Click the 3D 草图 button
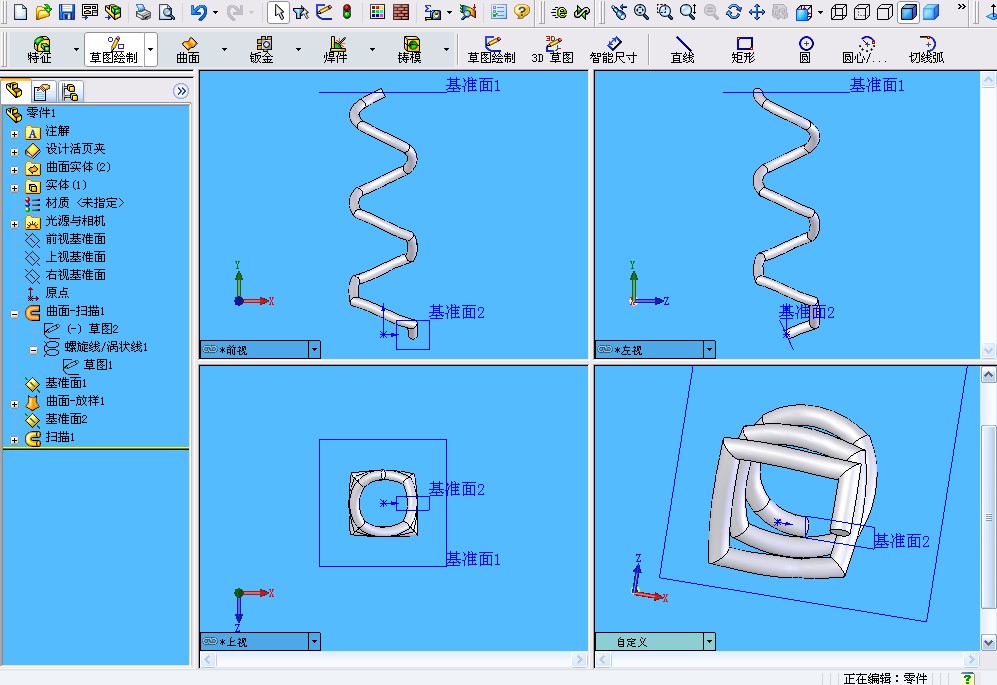This screenshot has width=997, height=685. coord(553,50)
